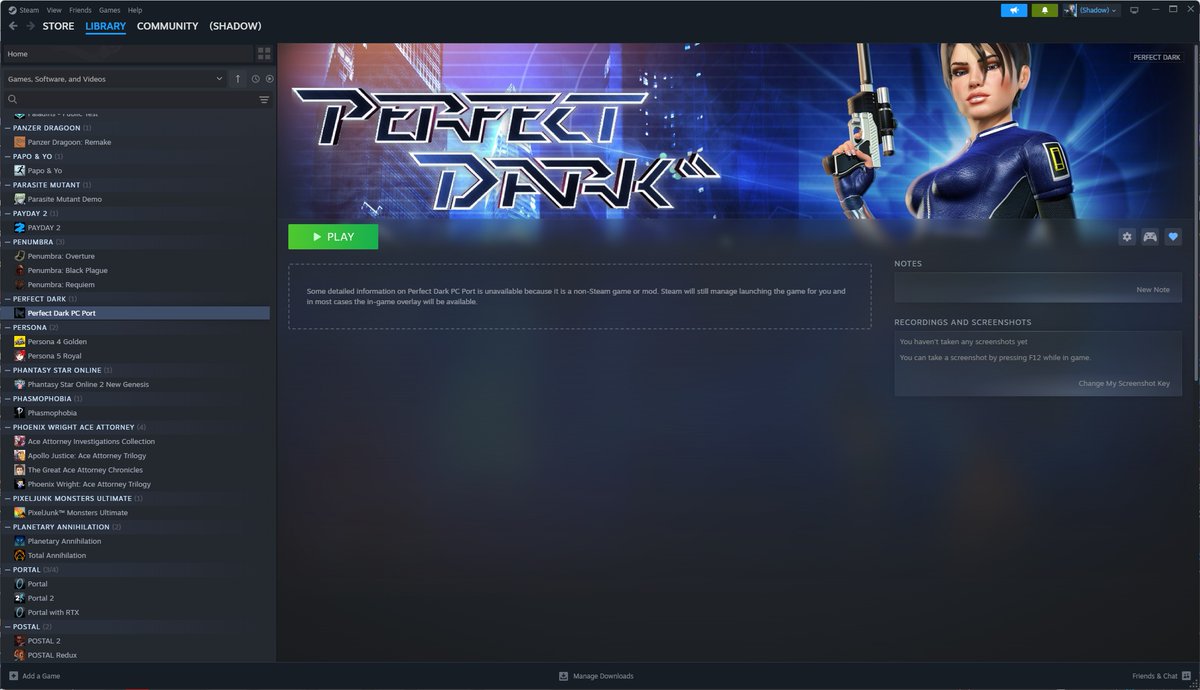Open game settings gear for Perfect Dark
1200x690 pixels.
[1127, 237]
